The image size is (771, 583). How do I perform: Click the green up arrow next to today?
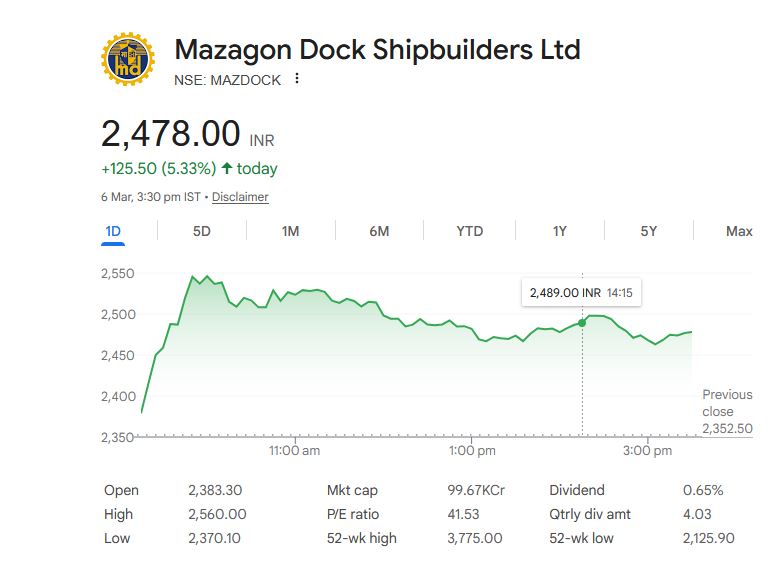coord(227,168)
